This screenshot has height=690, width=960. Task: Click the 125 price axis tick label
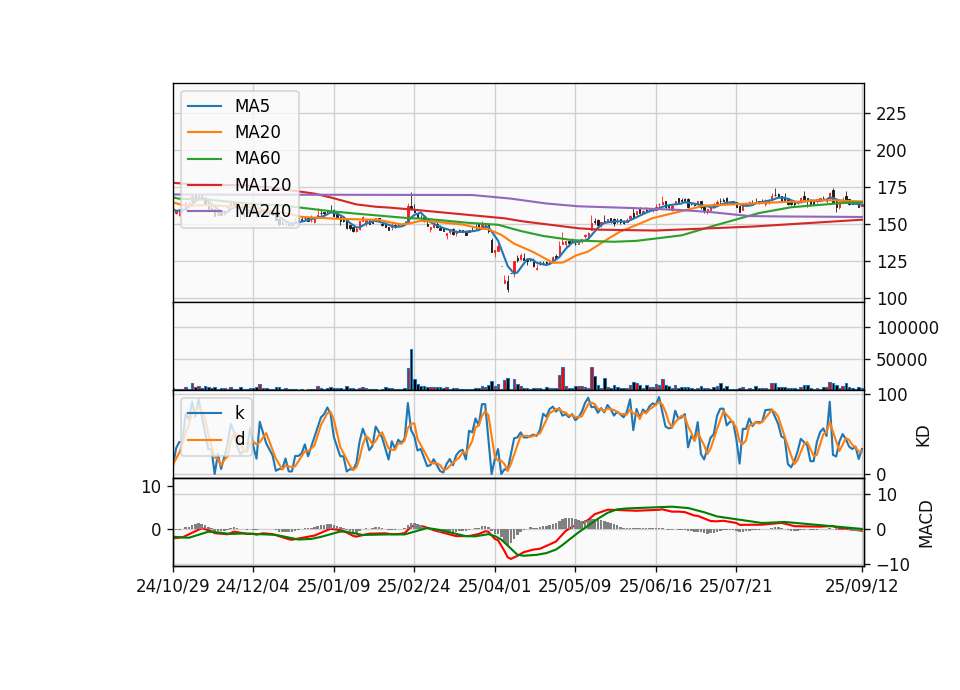[891, 261]
